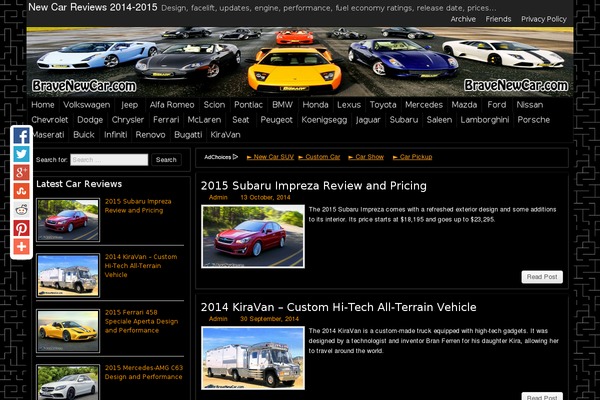The image size is (600, 400).
Task: Open the Friends link
Action: [x=498, y=19]
